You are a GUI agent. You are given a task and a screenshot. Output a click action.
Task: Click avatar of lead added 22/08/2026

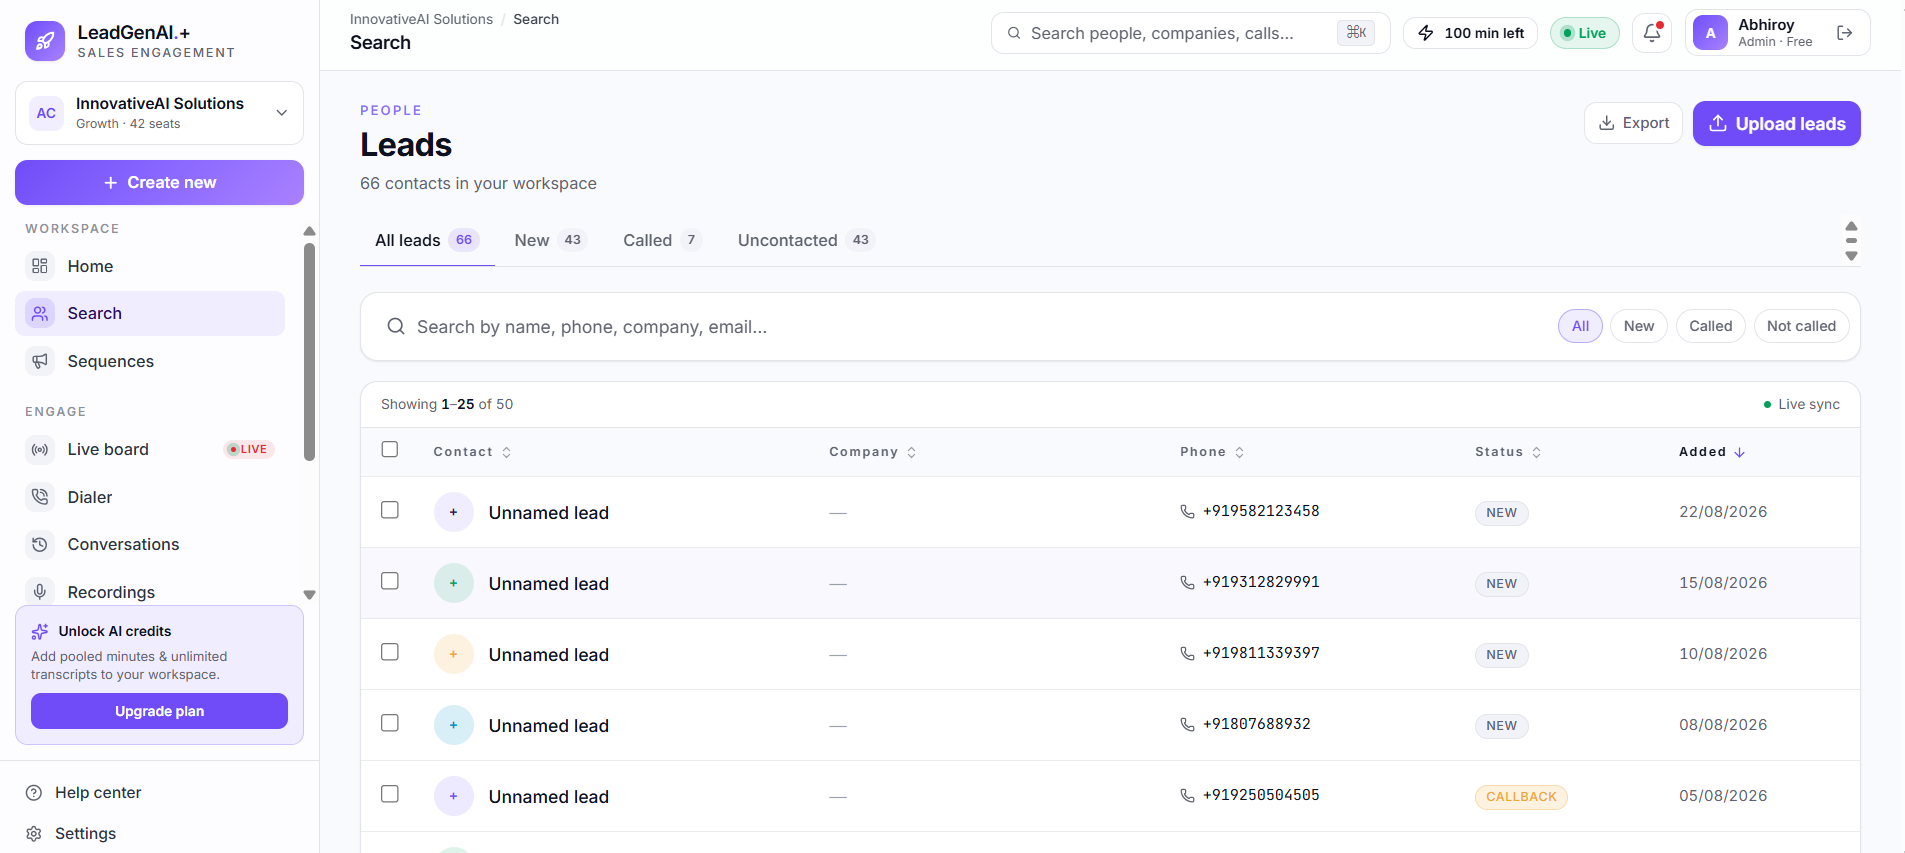[x=454, y=512]
